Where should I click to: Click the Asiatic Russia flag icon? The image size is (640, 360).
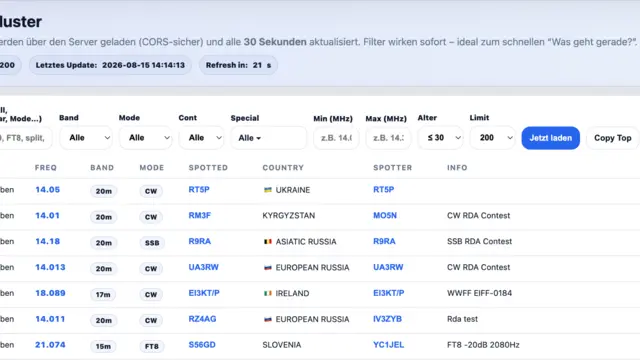(268, 242)
